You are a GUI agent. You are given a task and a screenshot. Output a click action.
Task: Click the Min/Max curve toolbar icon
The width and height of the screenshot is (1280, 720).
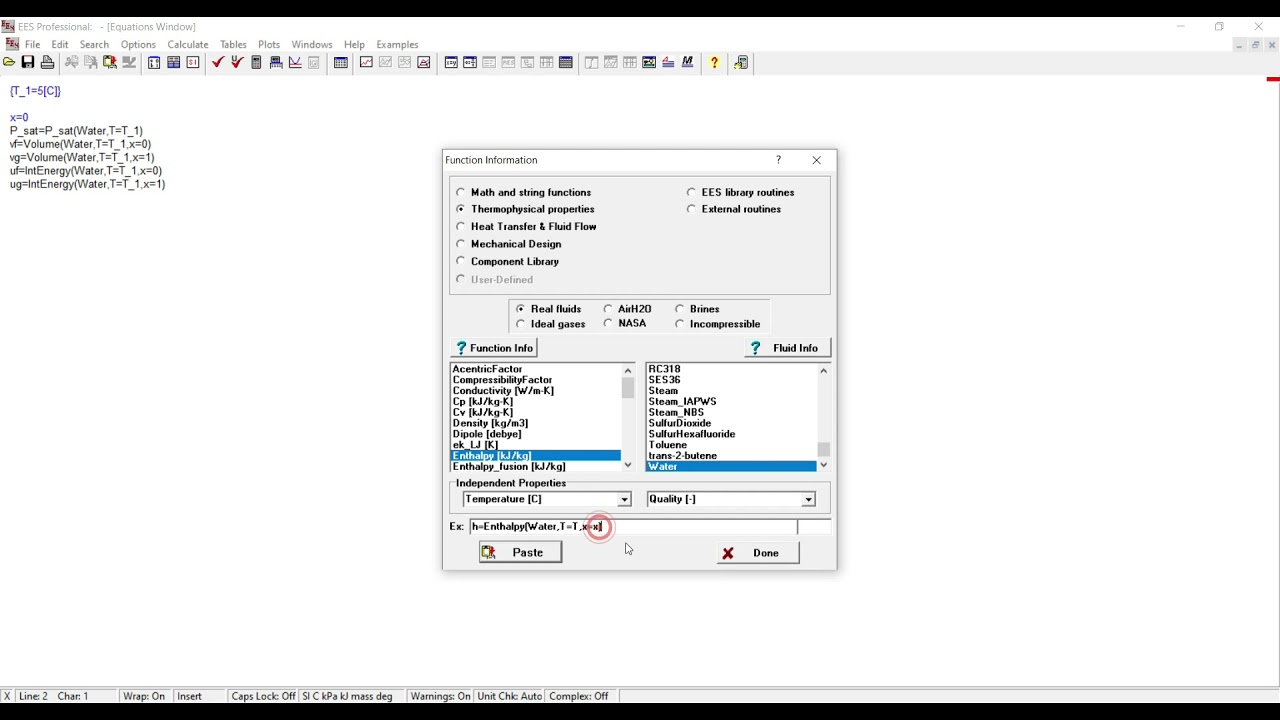click(x=295, y=62)
